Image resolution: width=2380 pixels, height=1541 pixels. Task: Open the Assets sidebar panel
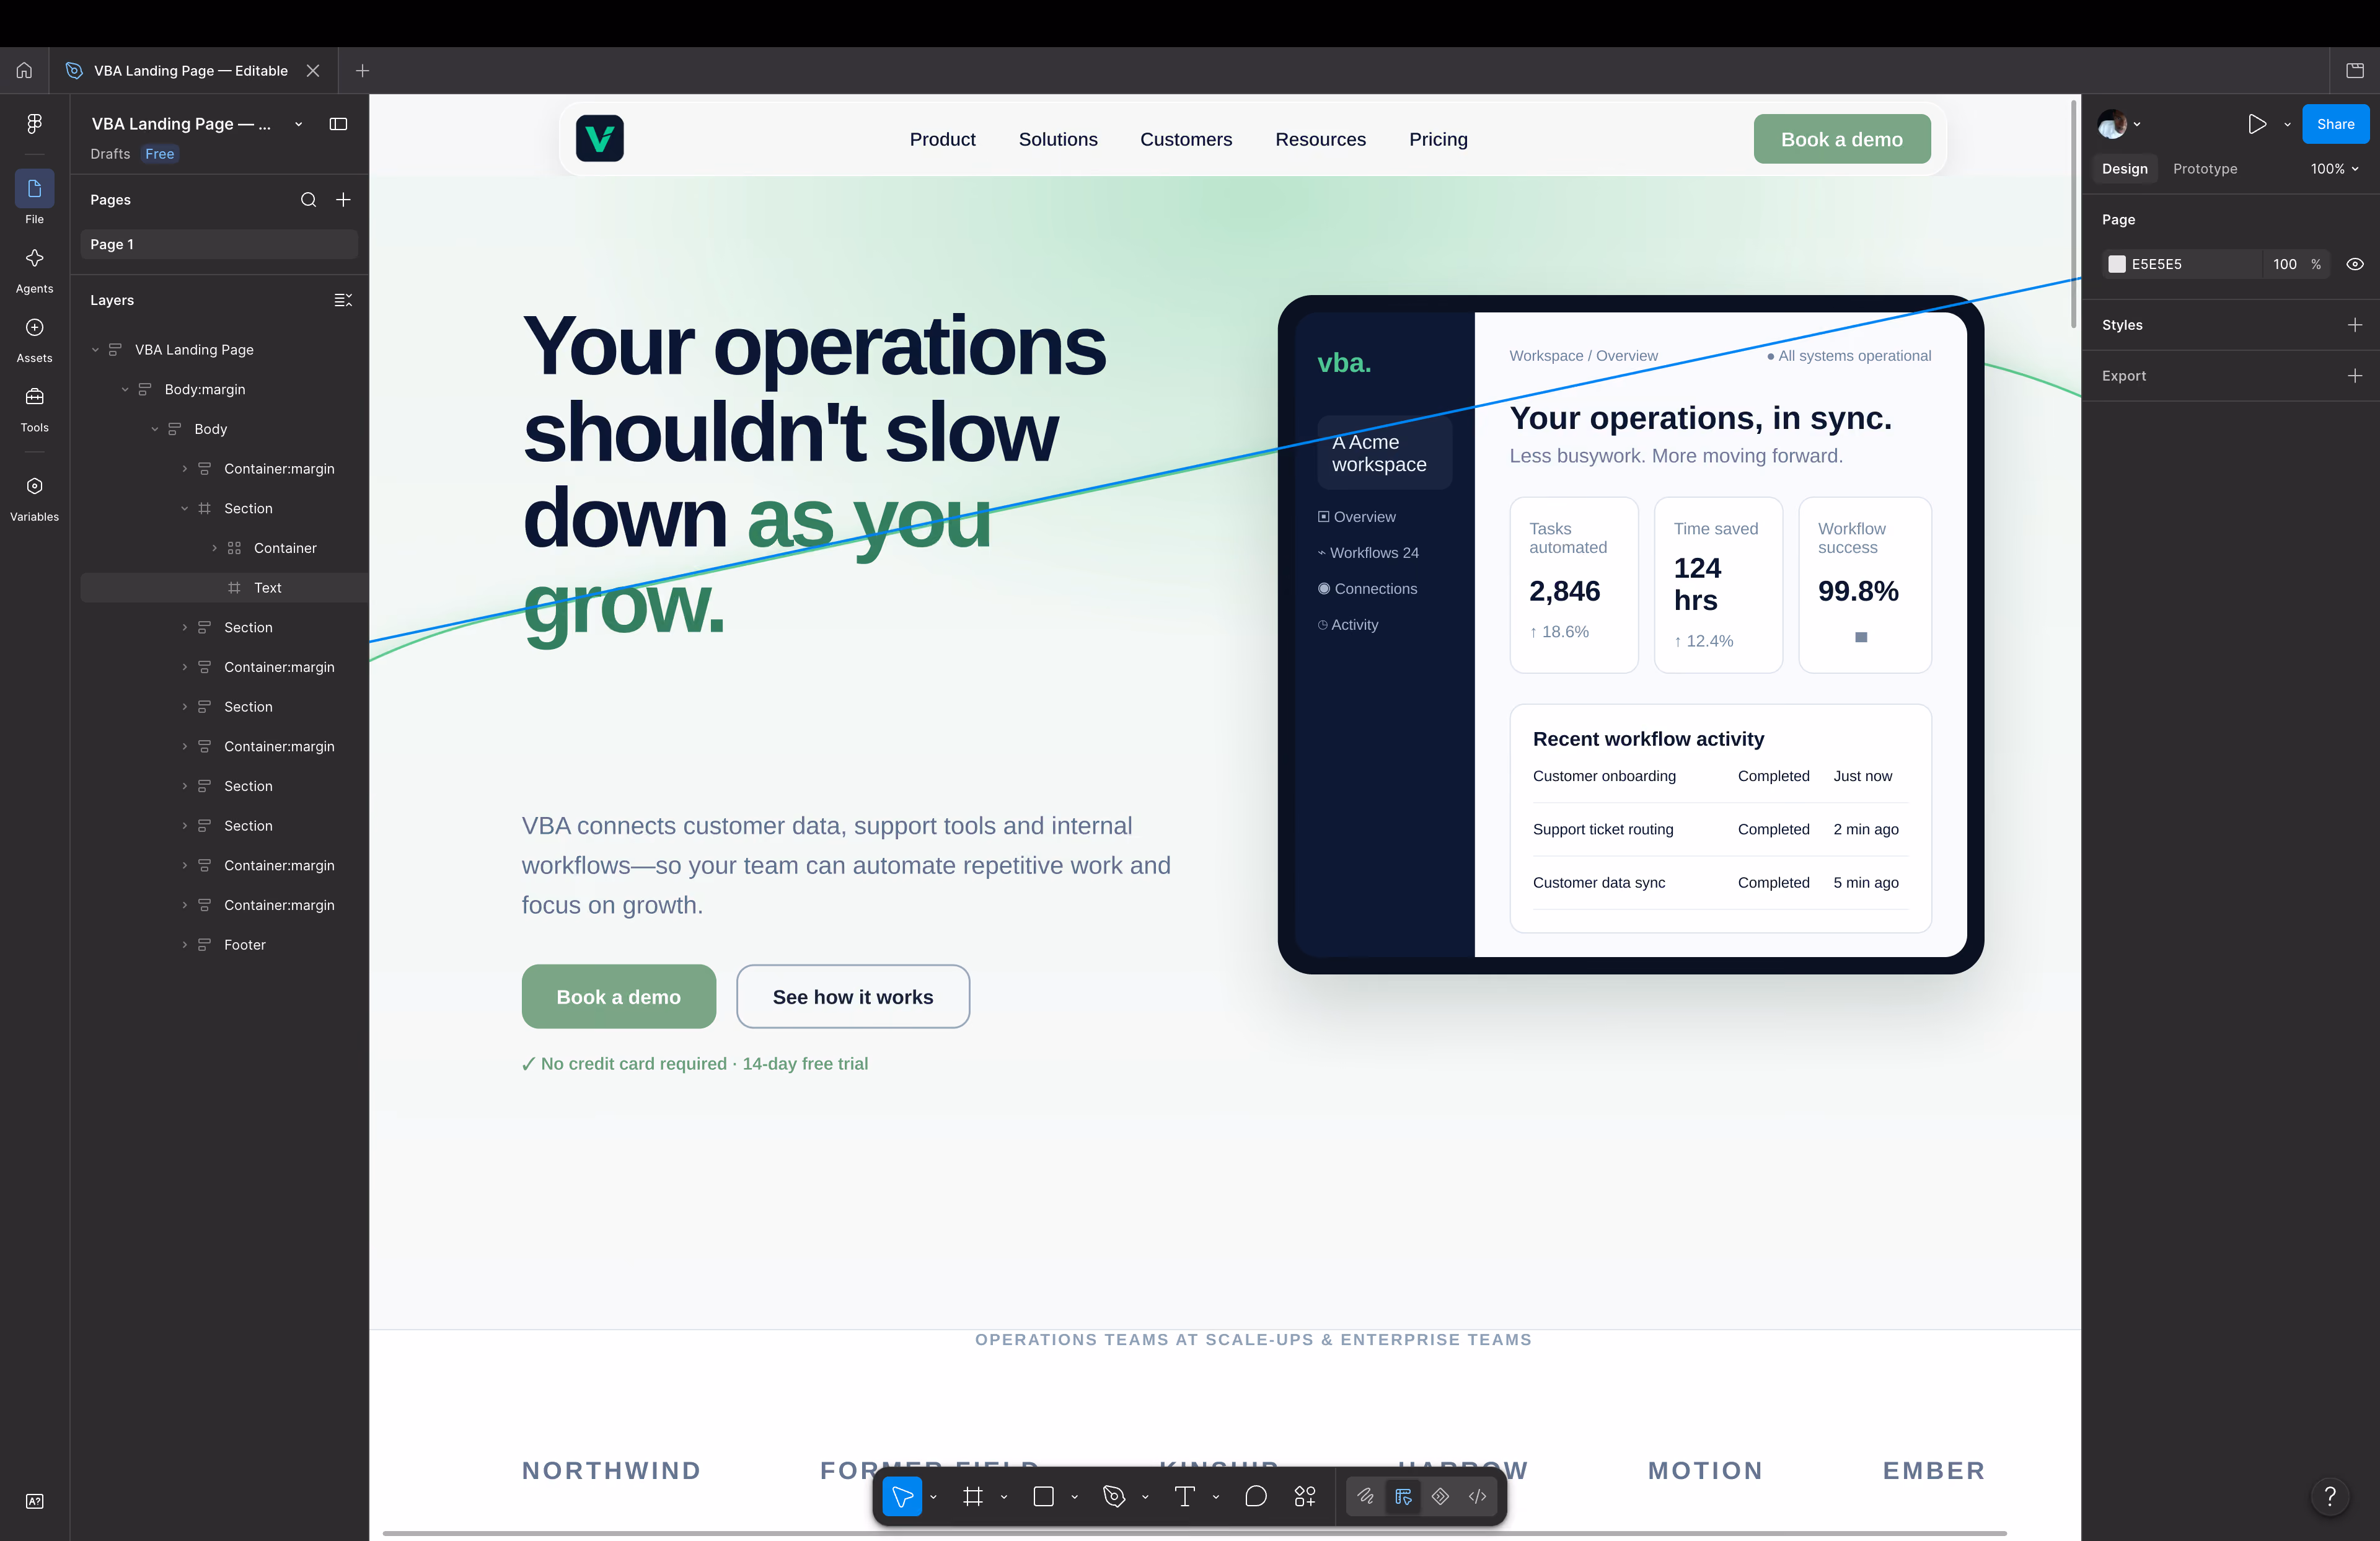tap(34, 339)
